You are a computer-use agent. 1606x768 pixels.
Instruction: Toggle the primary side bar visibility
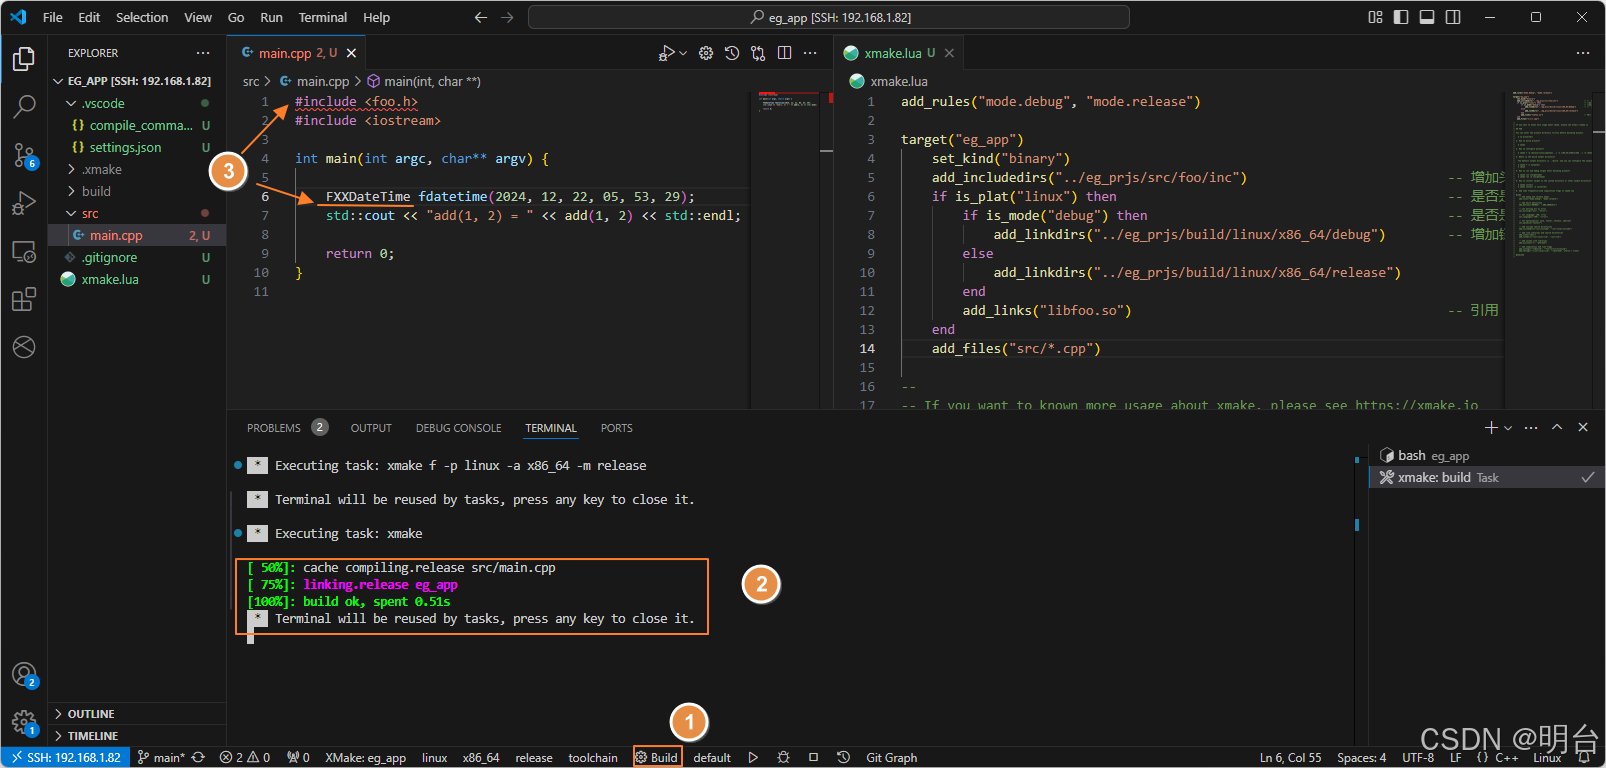tap(1401, 17)
